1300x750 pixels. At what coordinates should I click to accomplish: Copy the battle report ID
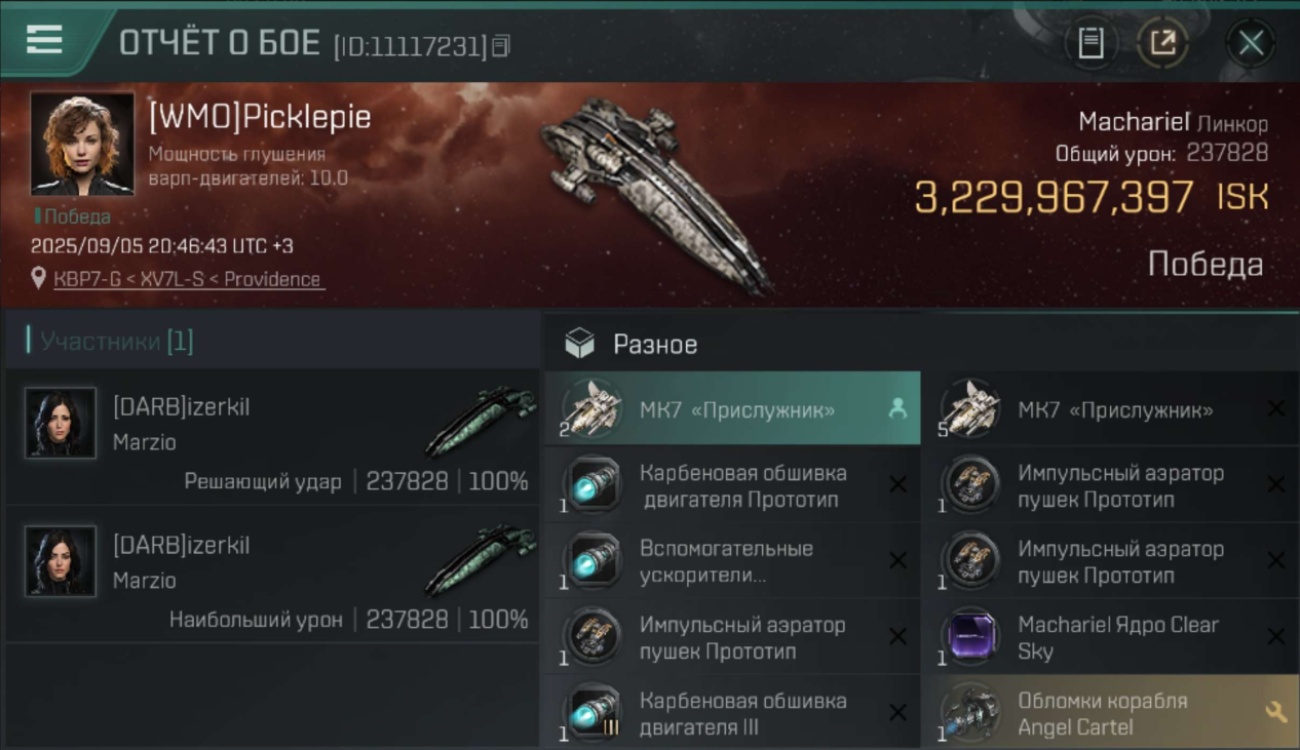501,45
